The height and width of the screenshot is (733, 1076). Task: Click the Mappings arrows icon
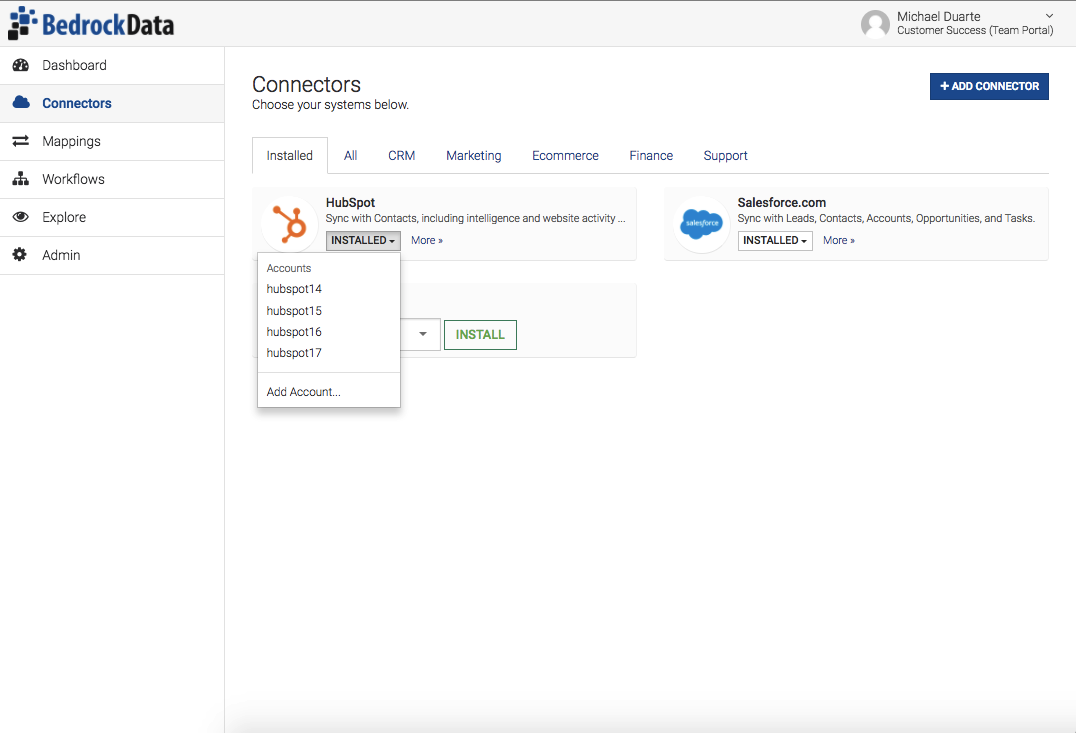pos(21,141)
